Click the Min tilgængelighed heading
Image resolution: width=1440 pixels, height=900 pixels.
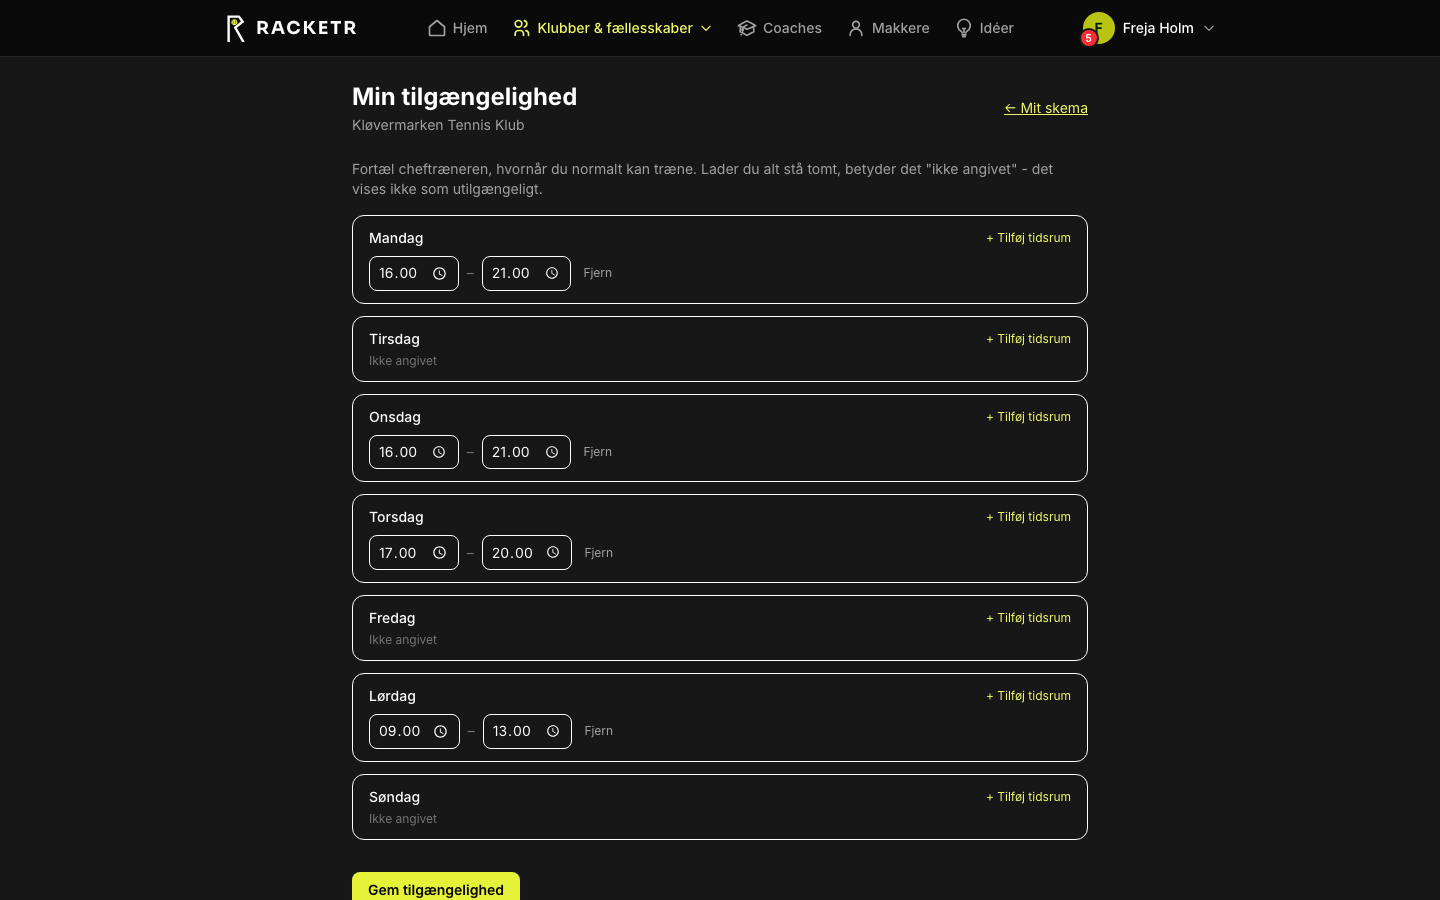click(464, 96)
